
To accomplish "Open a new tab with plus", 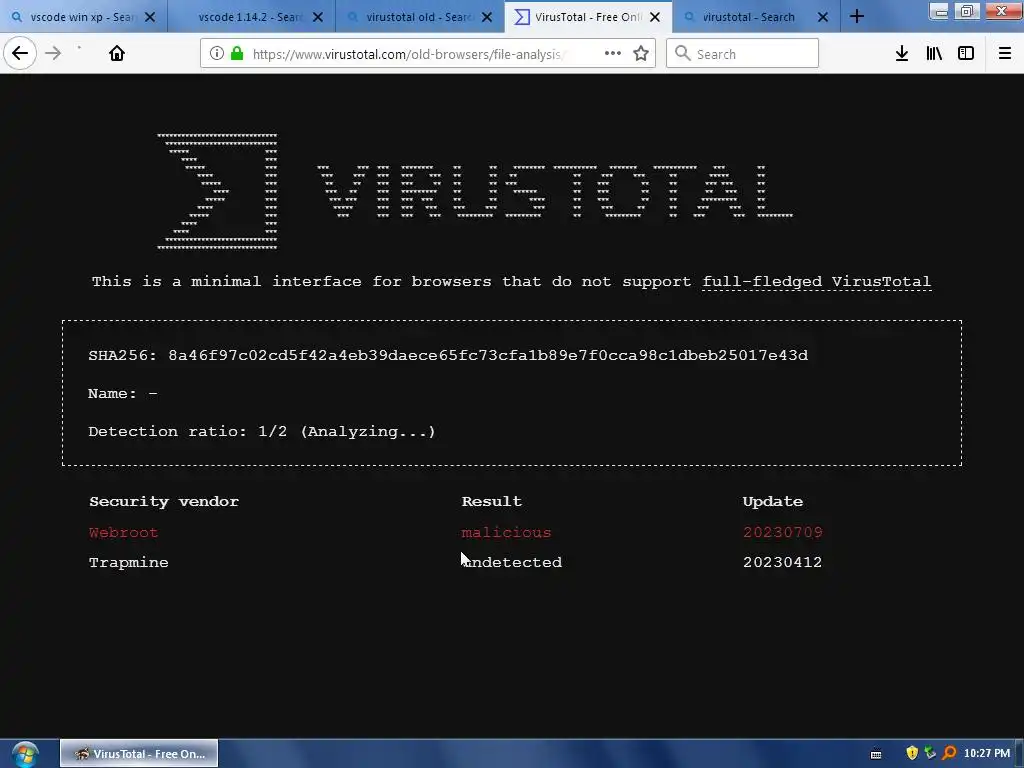I will [x=857, y=17].
